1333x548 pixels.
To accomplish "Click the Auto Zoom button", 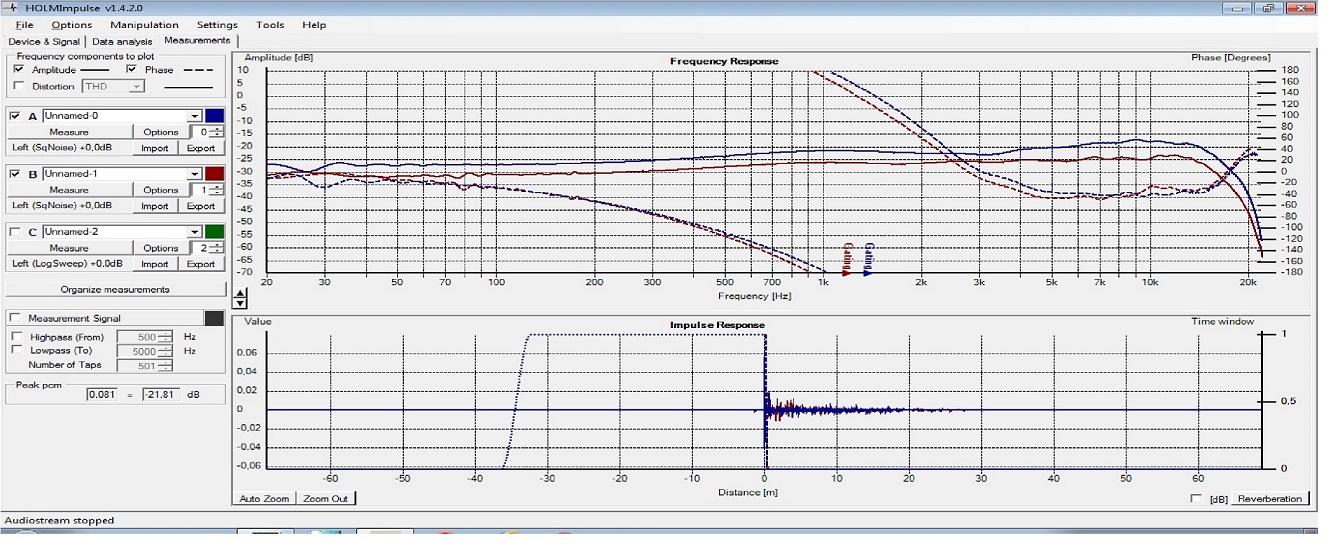I will (264, 498).
